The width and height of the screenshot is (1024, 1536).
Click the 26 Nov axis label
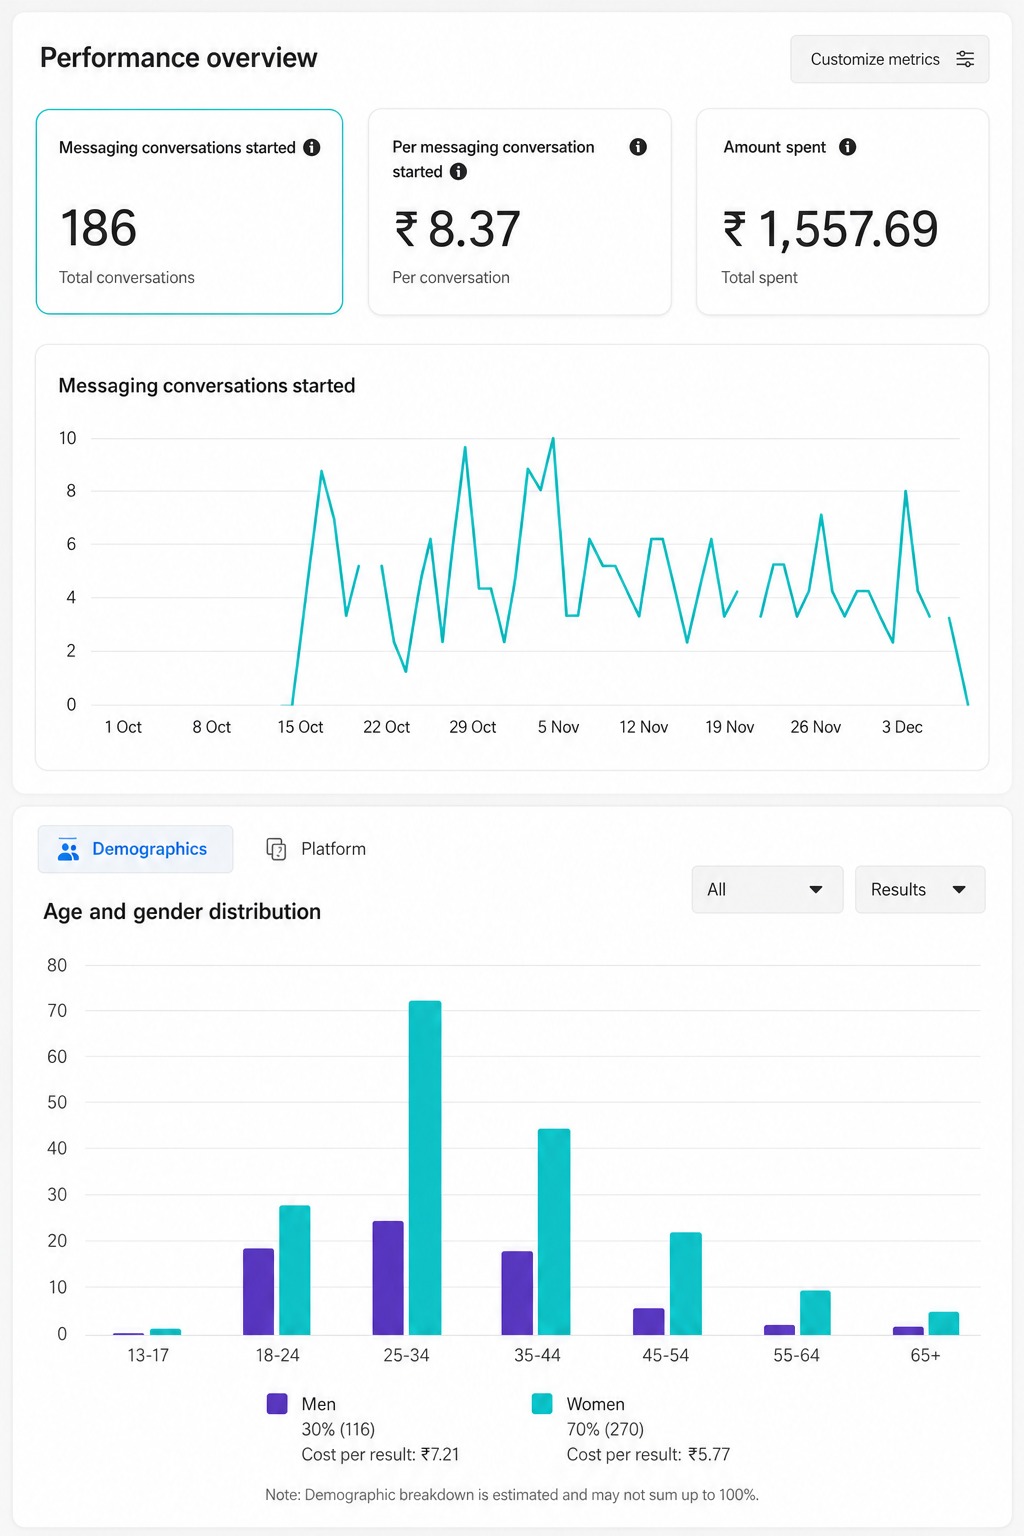coord(815,727)
